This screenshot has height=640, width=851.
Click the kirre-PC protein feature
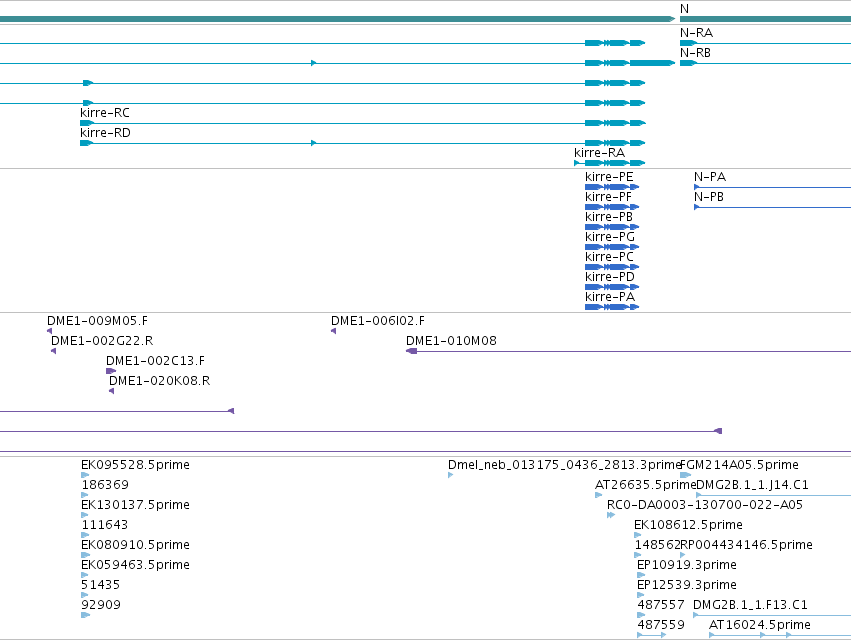point(612,267)
